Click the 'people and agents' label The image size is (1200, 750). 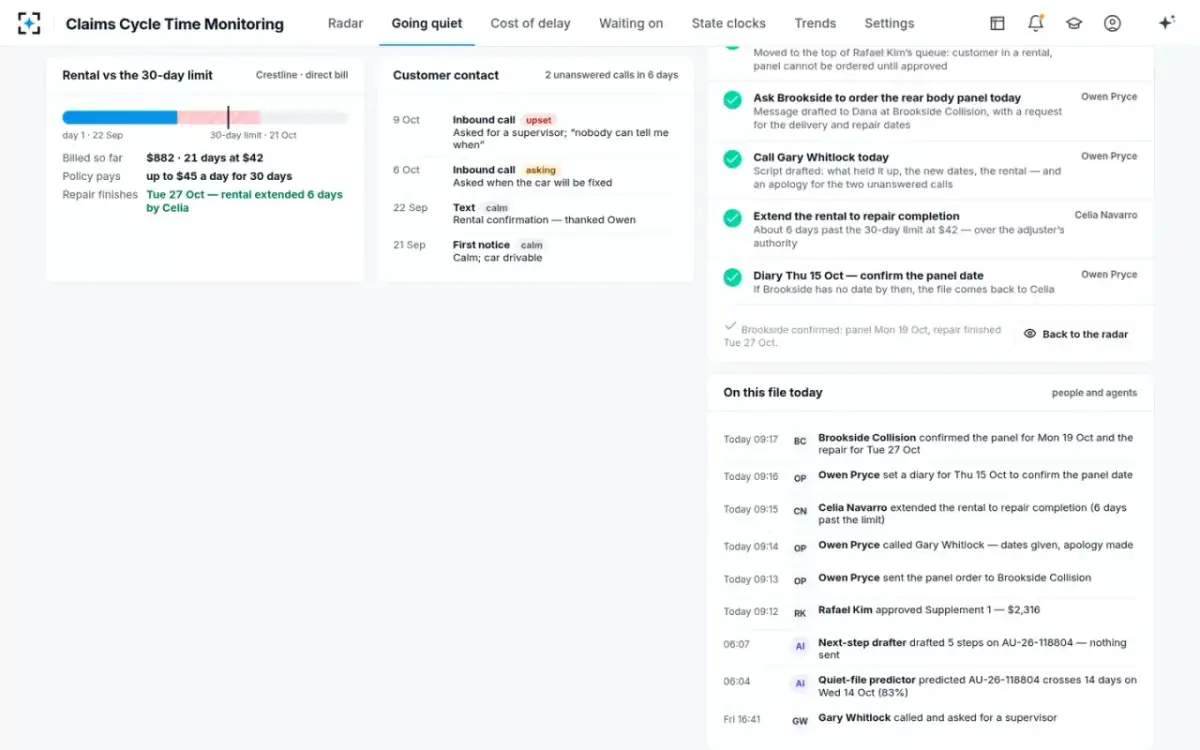point(1094,393)
